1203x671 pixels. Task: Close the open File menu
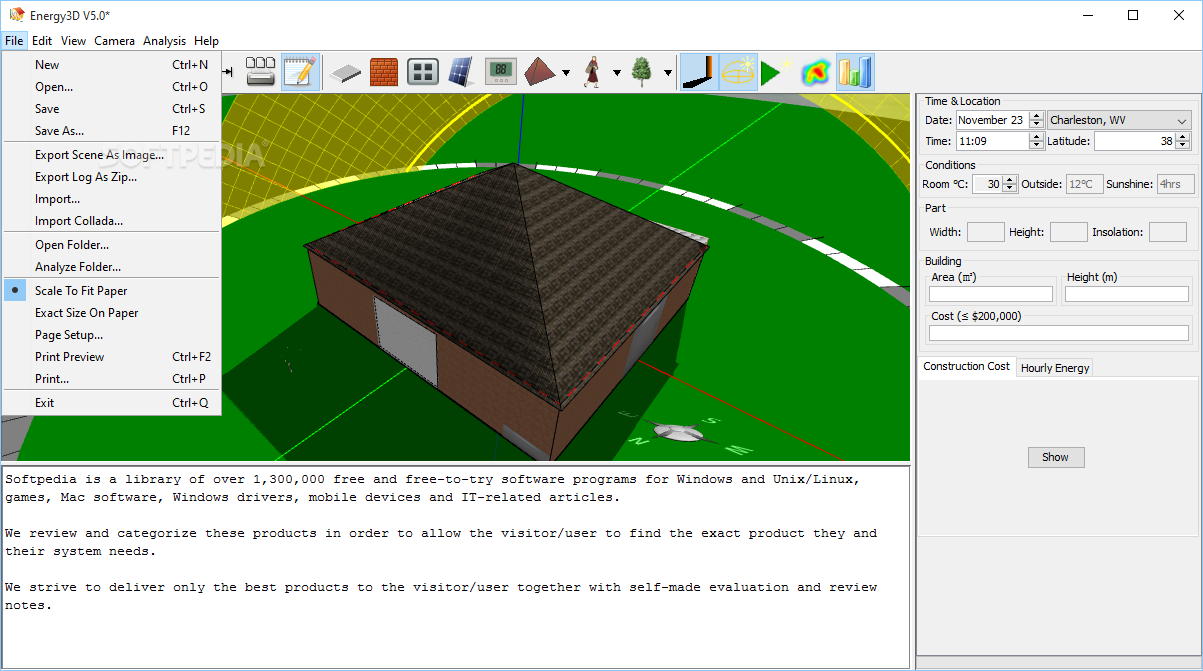(x=14, y=41)
